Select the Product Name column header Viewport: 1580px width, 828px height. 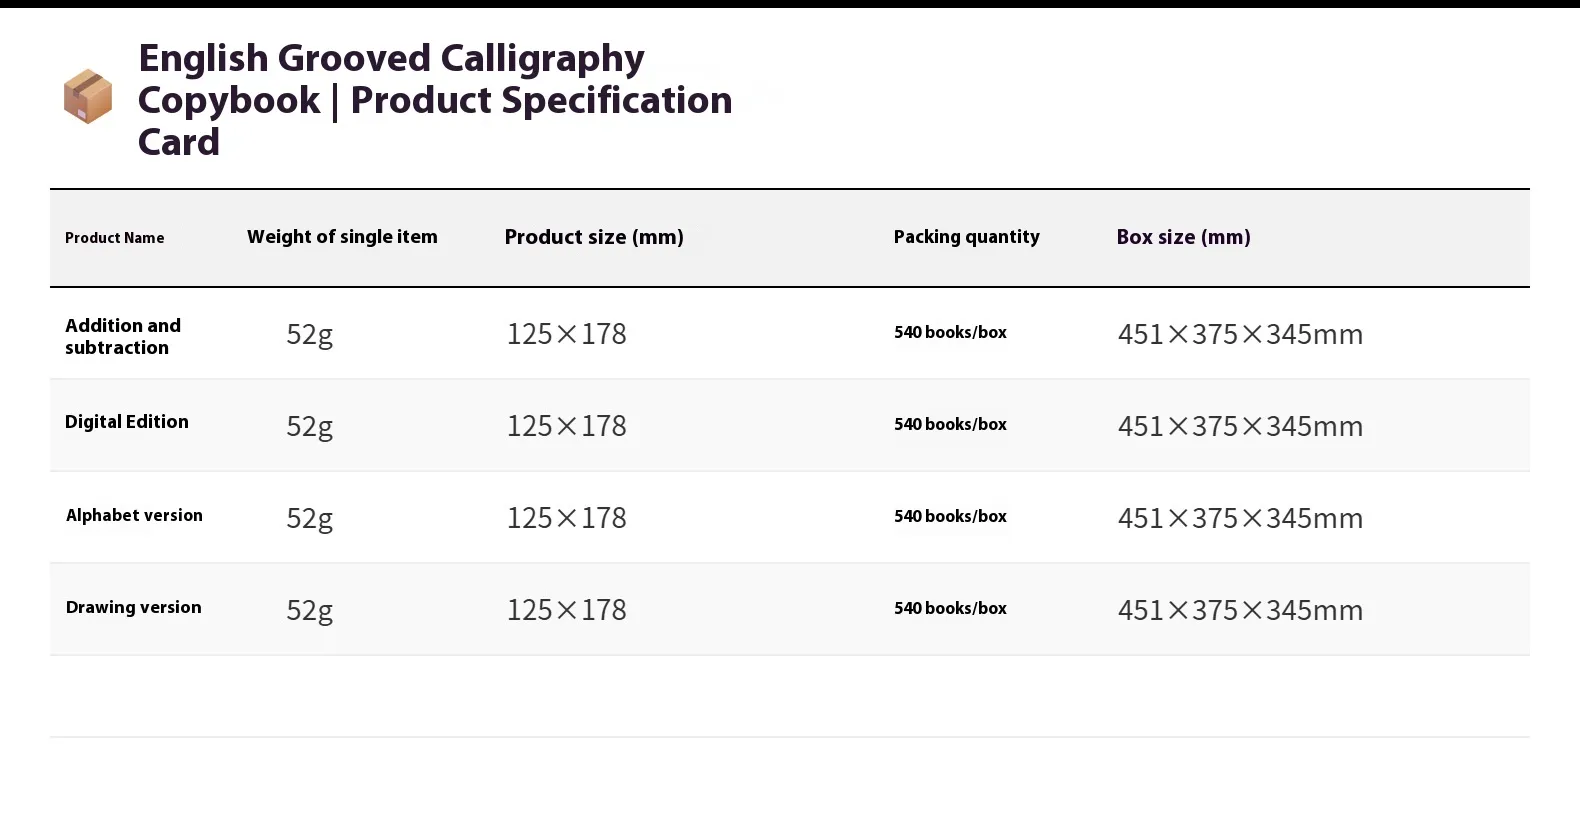115,238
